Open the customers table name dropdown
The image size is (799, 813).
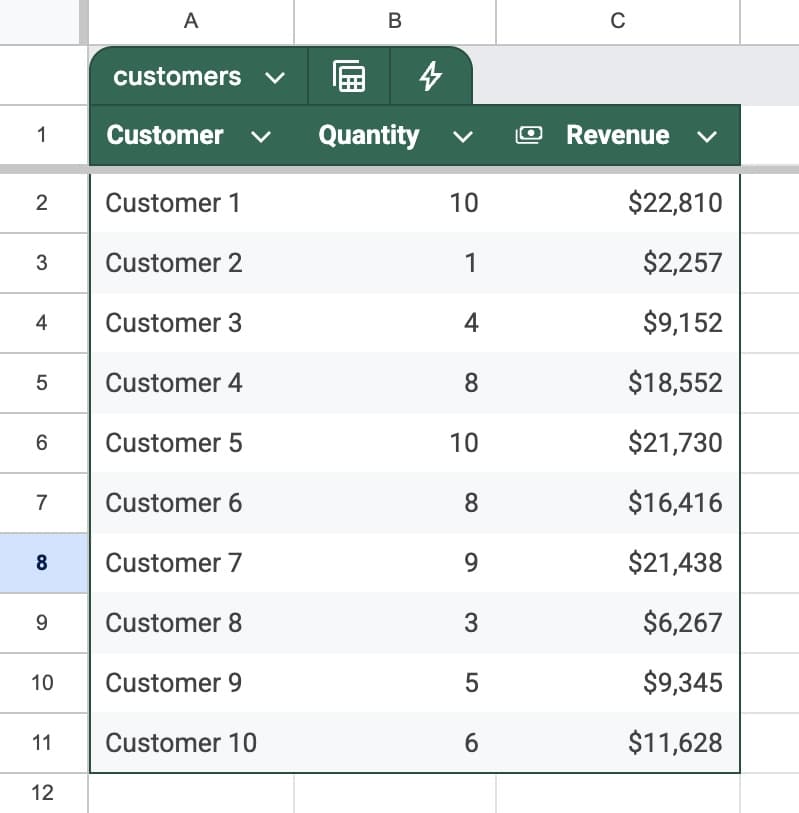click(275, 78)
